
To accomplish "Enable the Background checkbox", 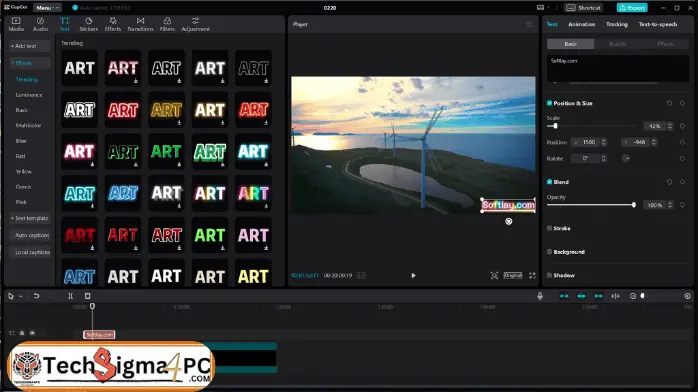I will pyautogui.click(x=549, y=251).
